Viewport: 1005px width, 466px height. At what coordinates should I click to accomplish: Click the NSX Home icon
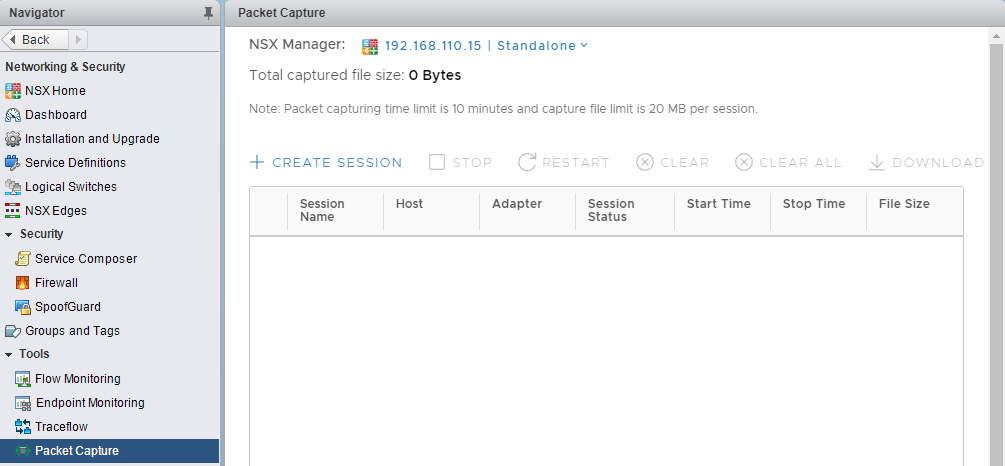[x=13, y=91]
